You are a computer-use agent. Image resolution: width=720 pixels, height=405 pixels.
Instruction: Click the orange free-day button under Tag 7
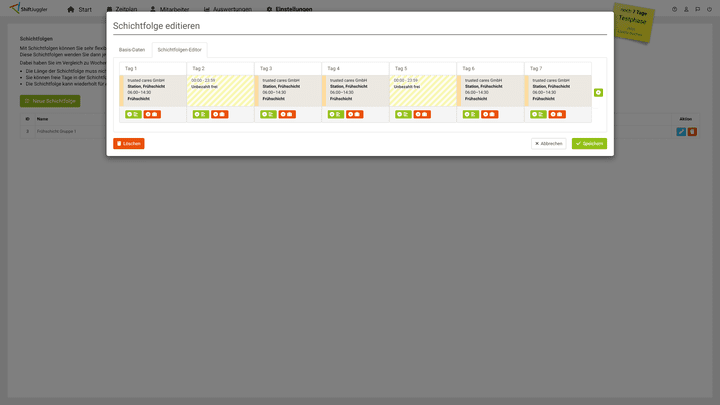click(557, 114)
